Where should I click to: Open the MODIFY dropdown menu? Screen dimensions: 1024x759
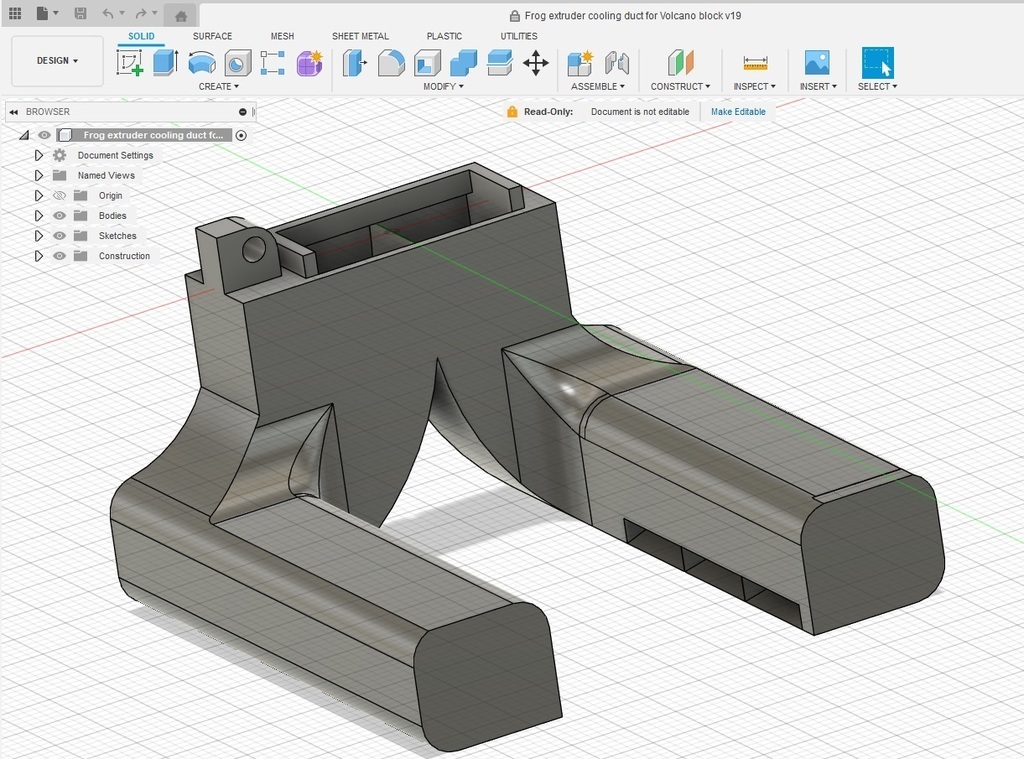click(443, 87)
